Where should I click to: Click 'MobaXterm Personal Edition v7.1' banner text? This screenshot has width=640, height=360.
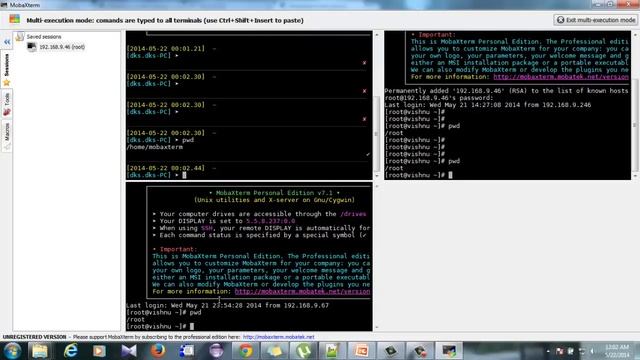[x=274, y=193]
